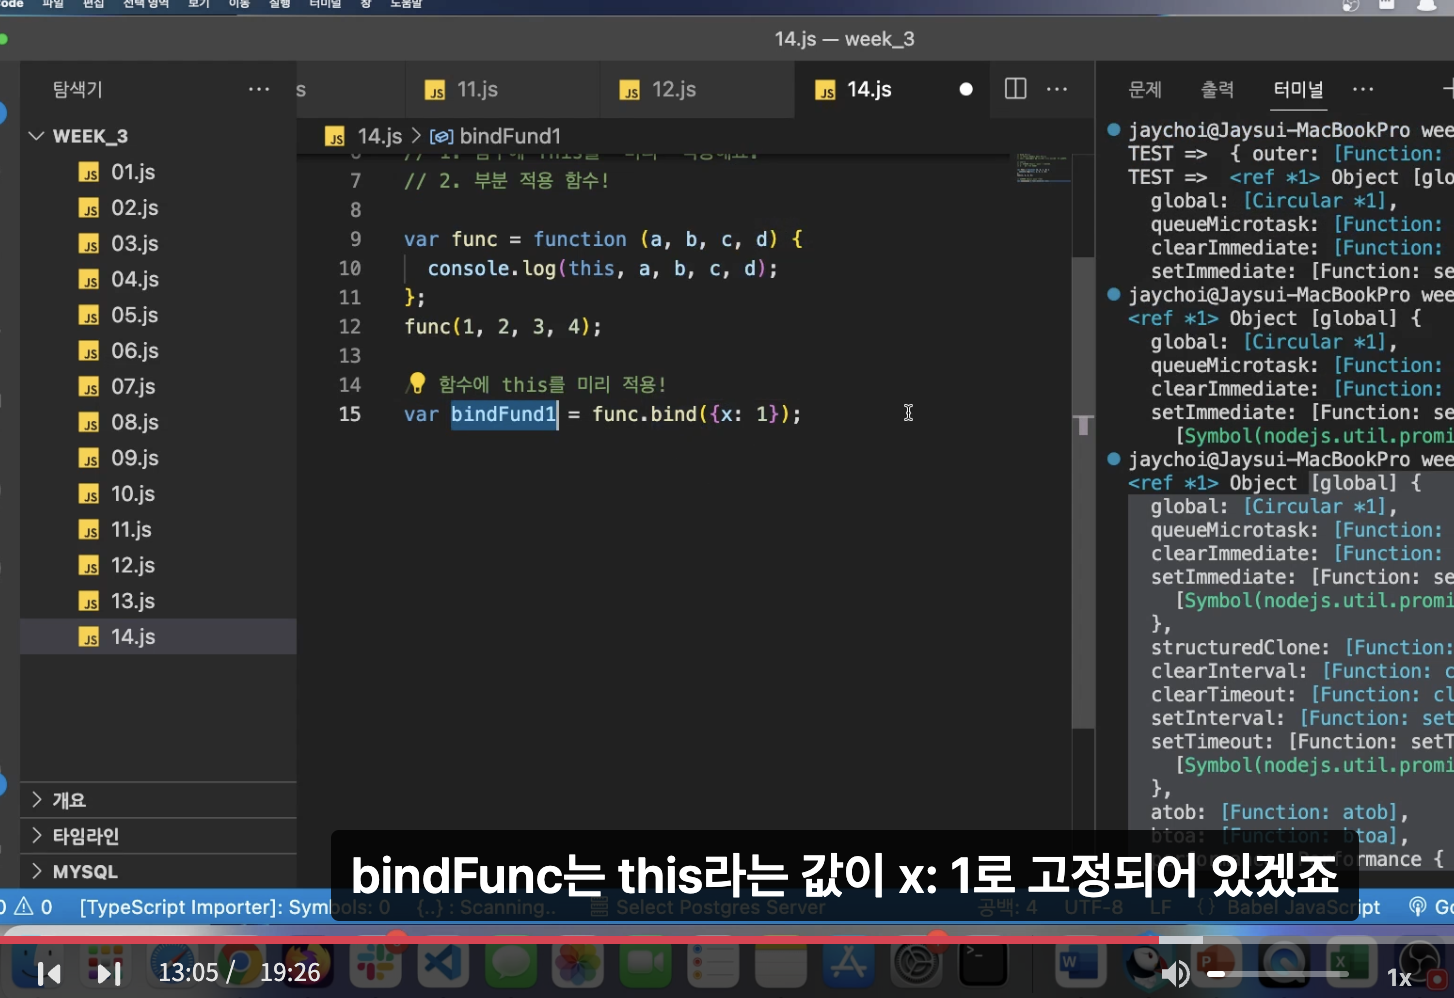The width and height of the screenshot is (1454, 998).
Task: Mute the video with the speaker icon
Action: point(1176,973)
